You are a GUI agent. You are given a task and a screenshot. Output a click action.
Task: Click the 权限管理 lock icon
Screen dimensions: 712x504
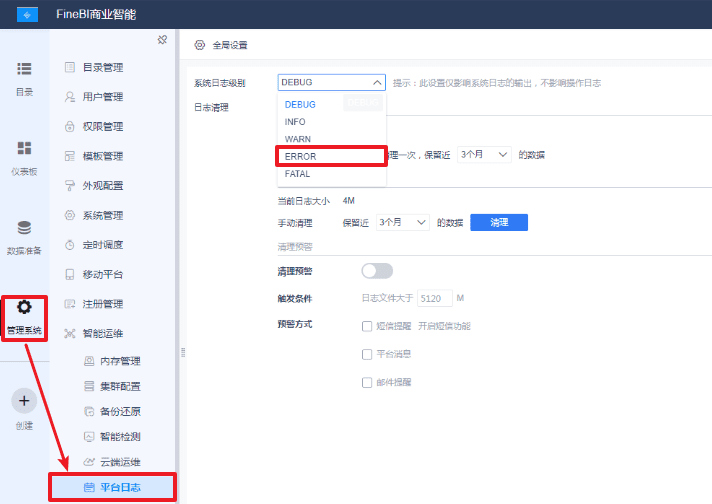tap(69, 127)
